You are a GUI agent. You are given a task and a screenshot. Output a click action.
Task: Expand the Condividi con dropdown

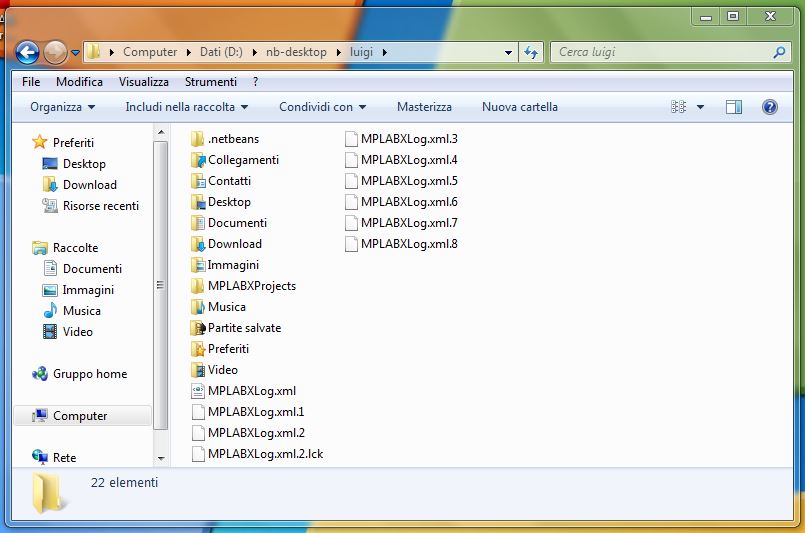click(322, 107)
